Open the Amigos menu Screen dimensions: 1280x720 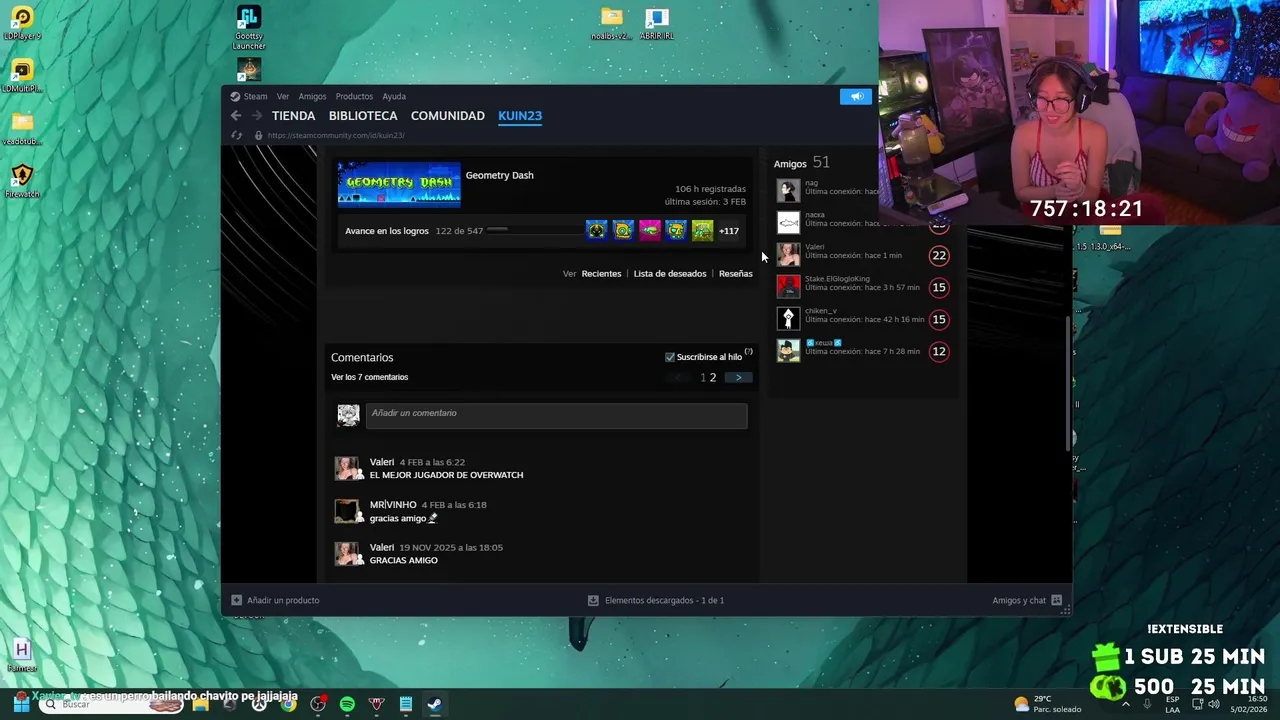pos(312,97)
